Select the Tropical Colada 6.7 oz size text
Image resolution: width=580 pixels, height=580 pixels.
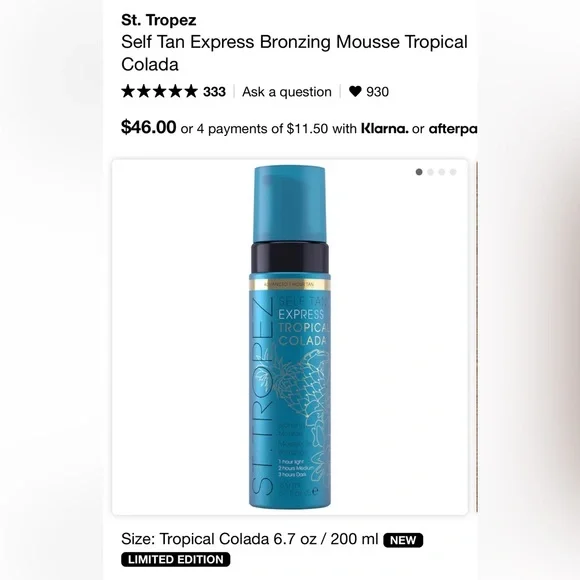[269, 539]
